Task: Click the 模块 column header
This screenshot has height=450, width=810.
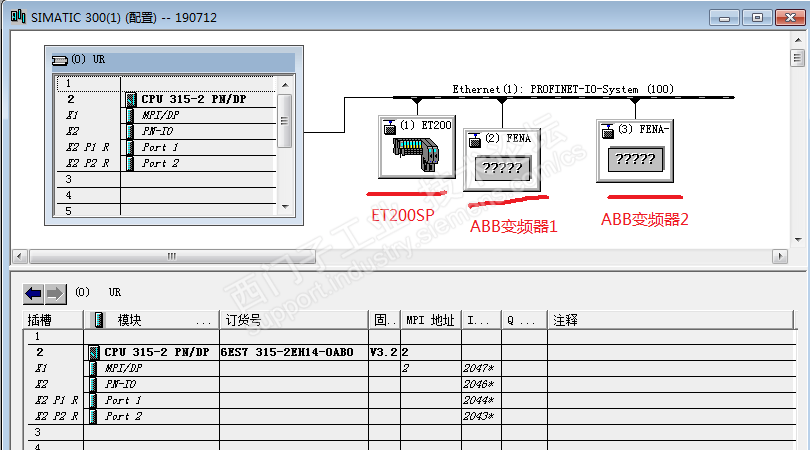Action: [x=152, y=320]
